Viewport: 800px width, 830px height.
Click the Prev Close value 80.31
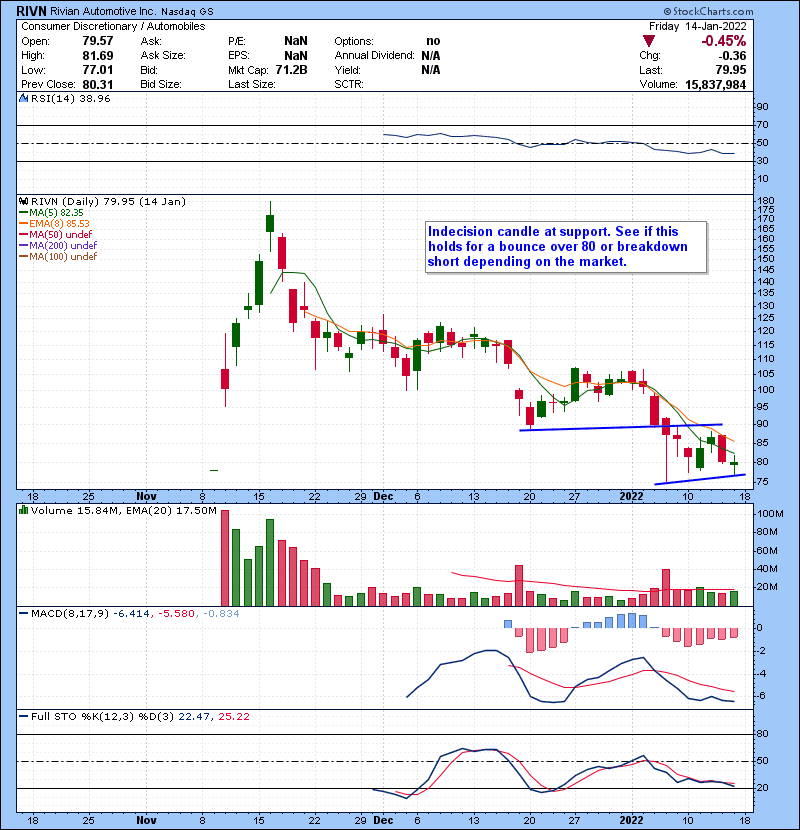click(98, 85)
